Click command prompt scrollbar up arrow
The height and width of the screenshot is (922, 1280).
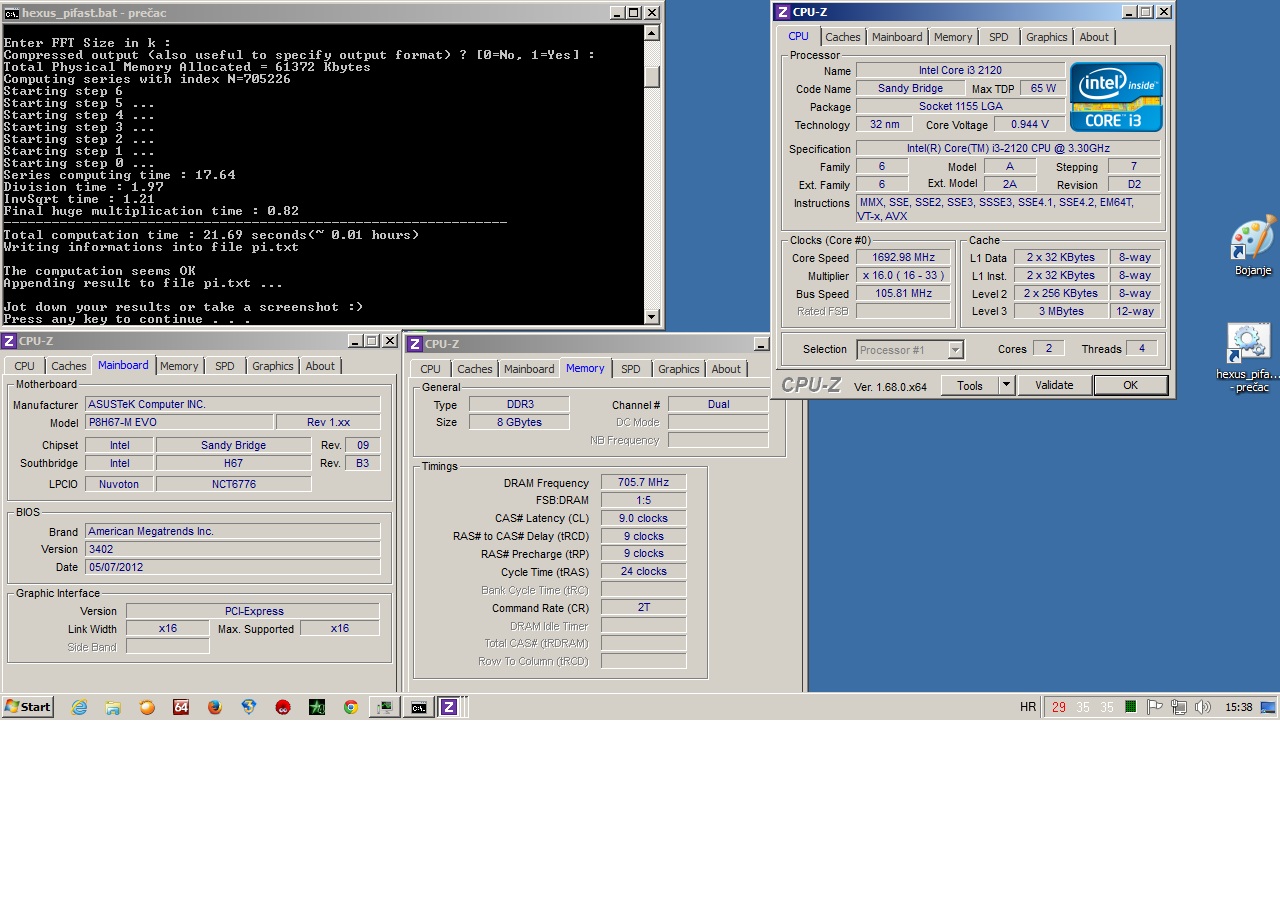(x=652, y=33)
